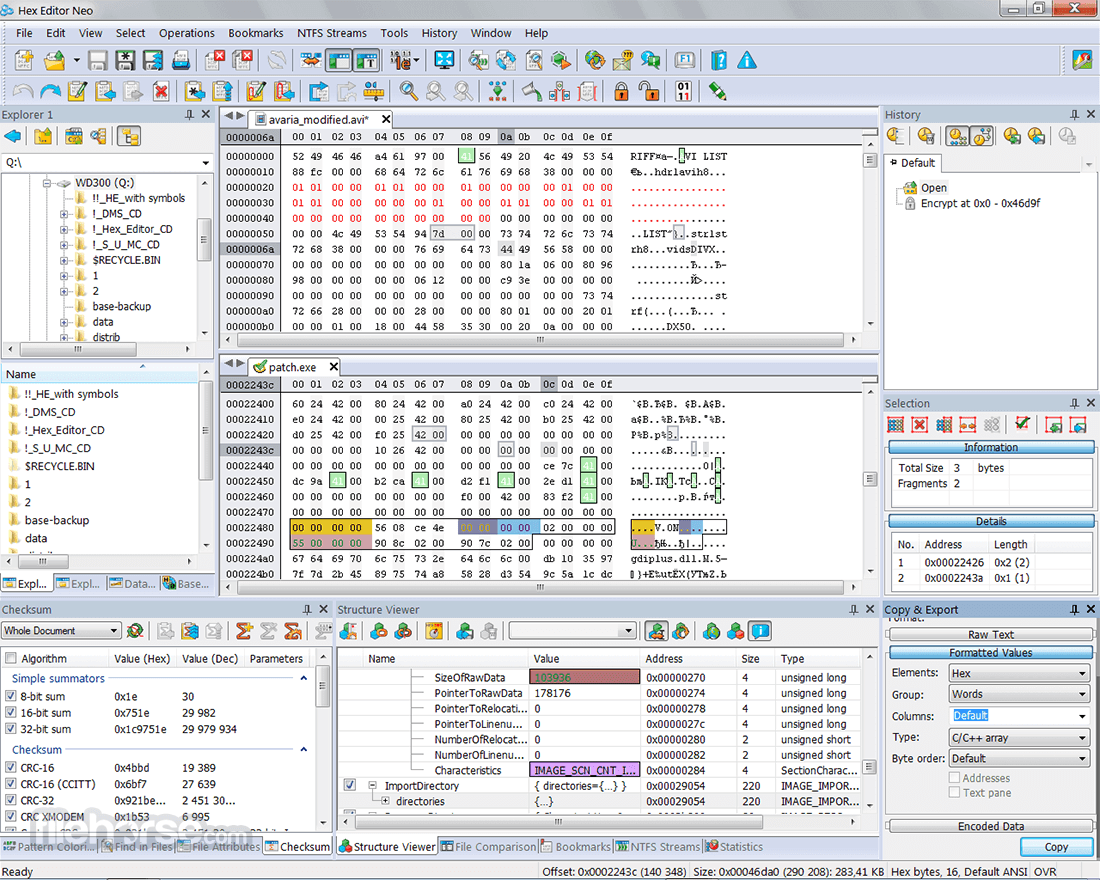Image resolution: width=1100 pixels, height=880 pixels.
Task: Switch to the File Comparison tab
Action: pyautogui.click(x=488, y=847)
